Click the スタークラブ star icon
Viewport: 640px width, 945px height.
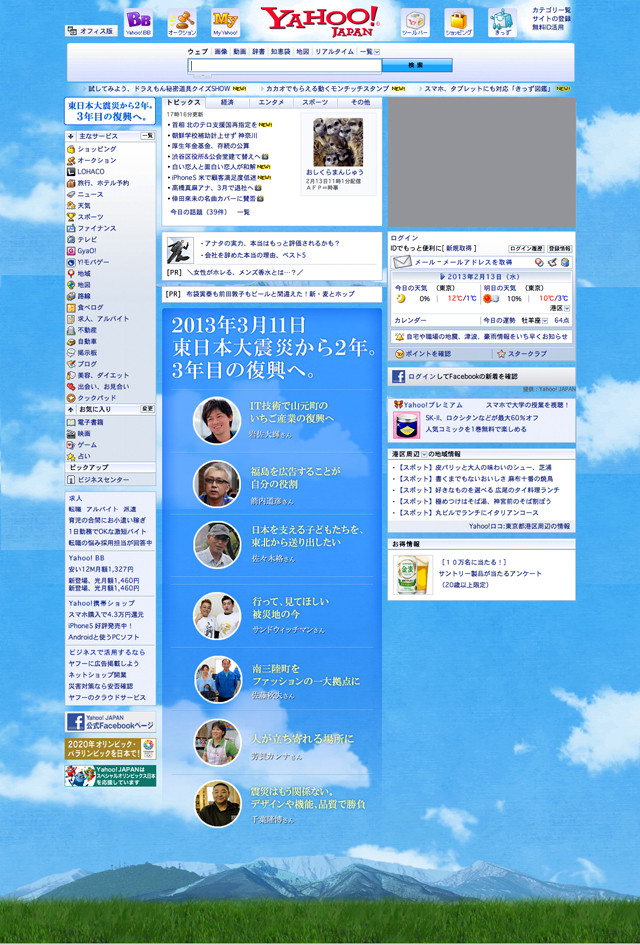501,354
